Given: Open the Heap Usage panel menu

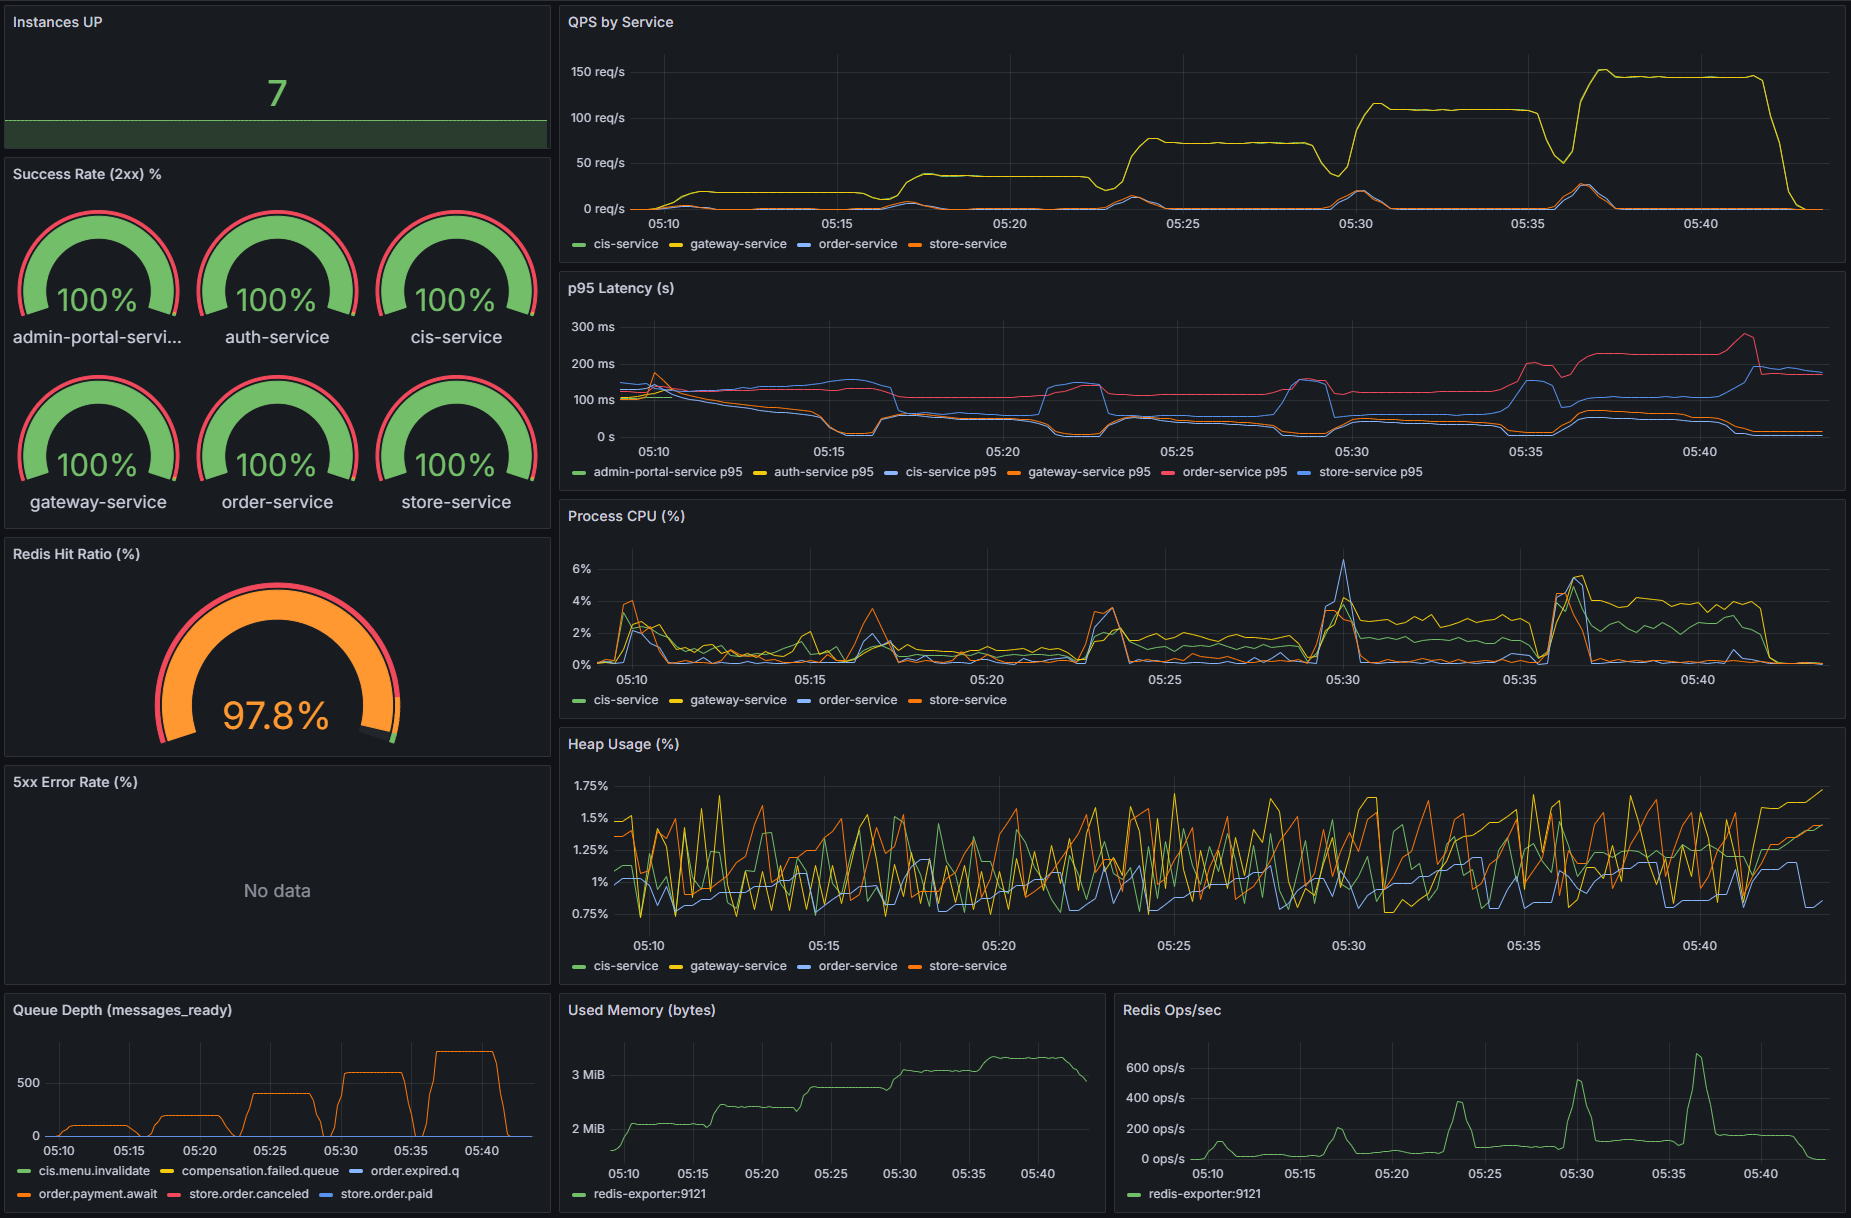Looking at the screenshot, I should tap(623, 744).
